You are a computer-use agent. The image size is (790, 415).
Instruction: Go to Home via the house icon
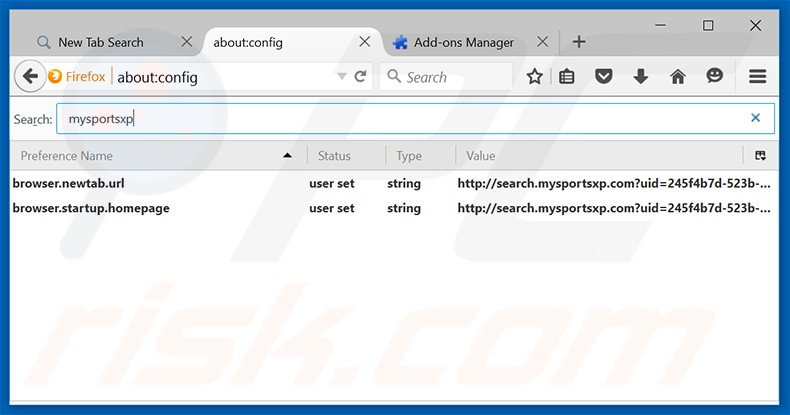point(677,76)
